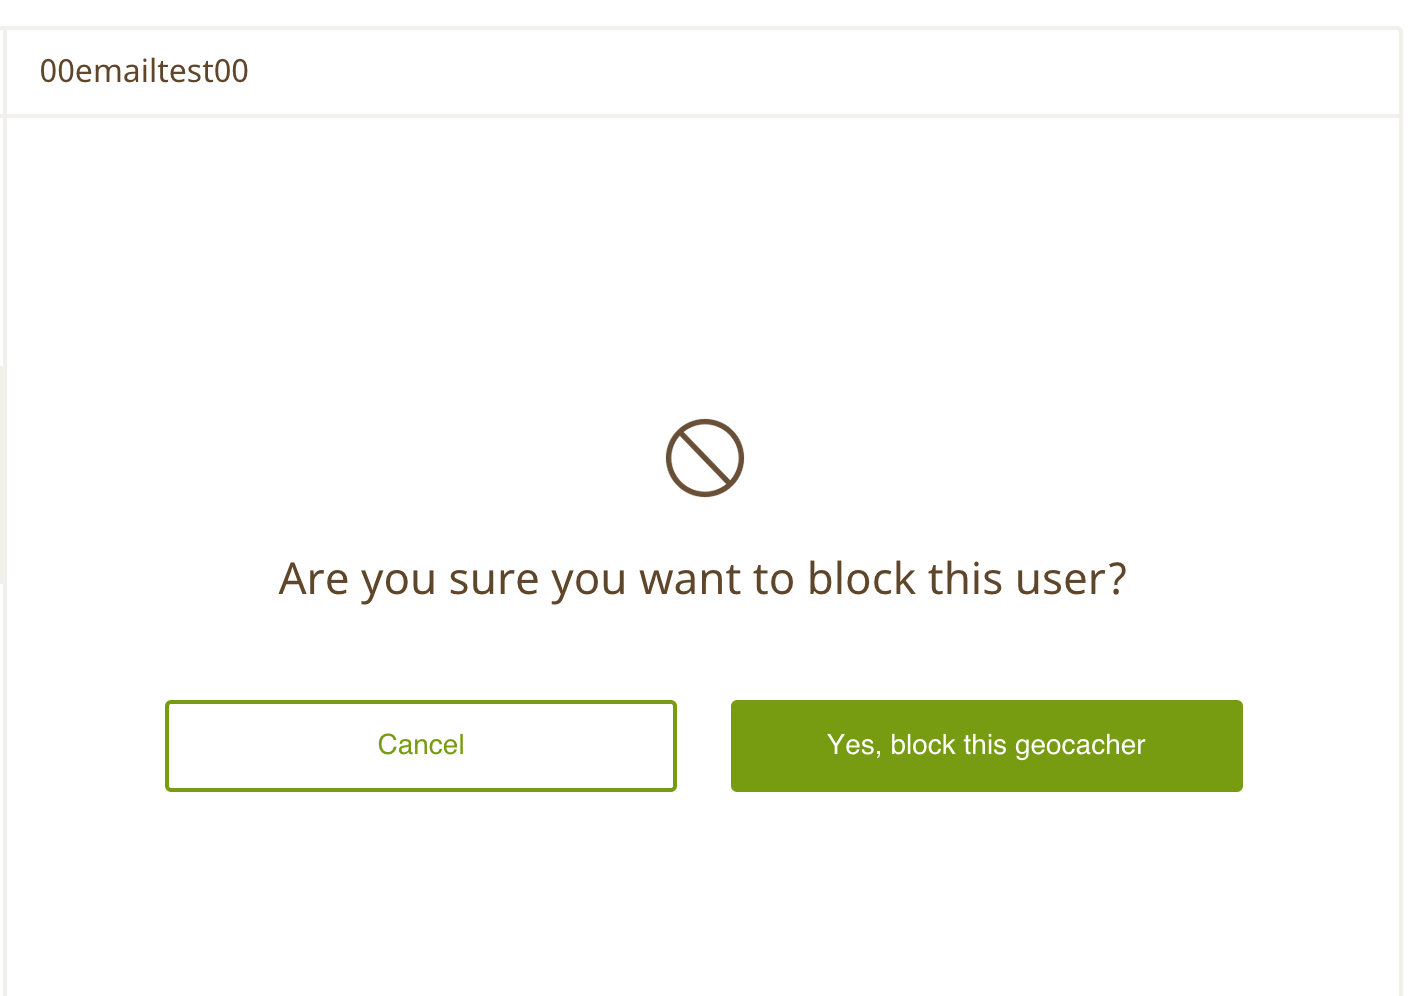Choose Yes to block this geocacher
This screenshot has height=996, width=1426.
(986, 746)
